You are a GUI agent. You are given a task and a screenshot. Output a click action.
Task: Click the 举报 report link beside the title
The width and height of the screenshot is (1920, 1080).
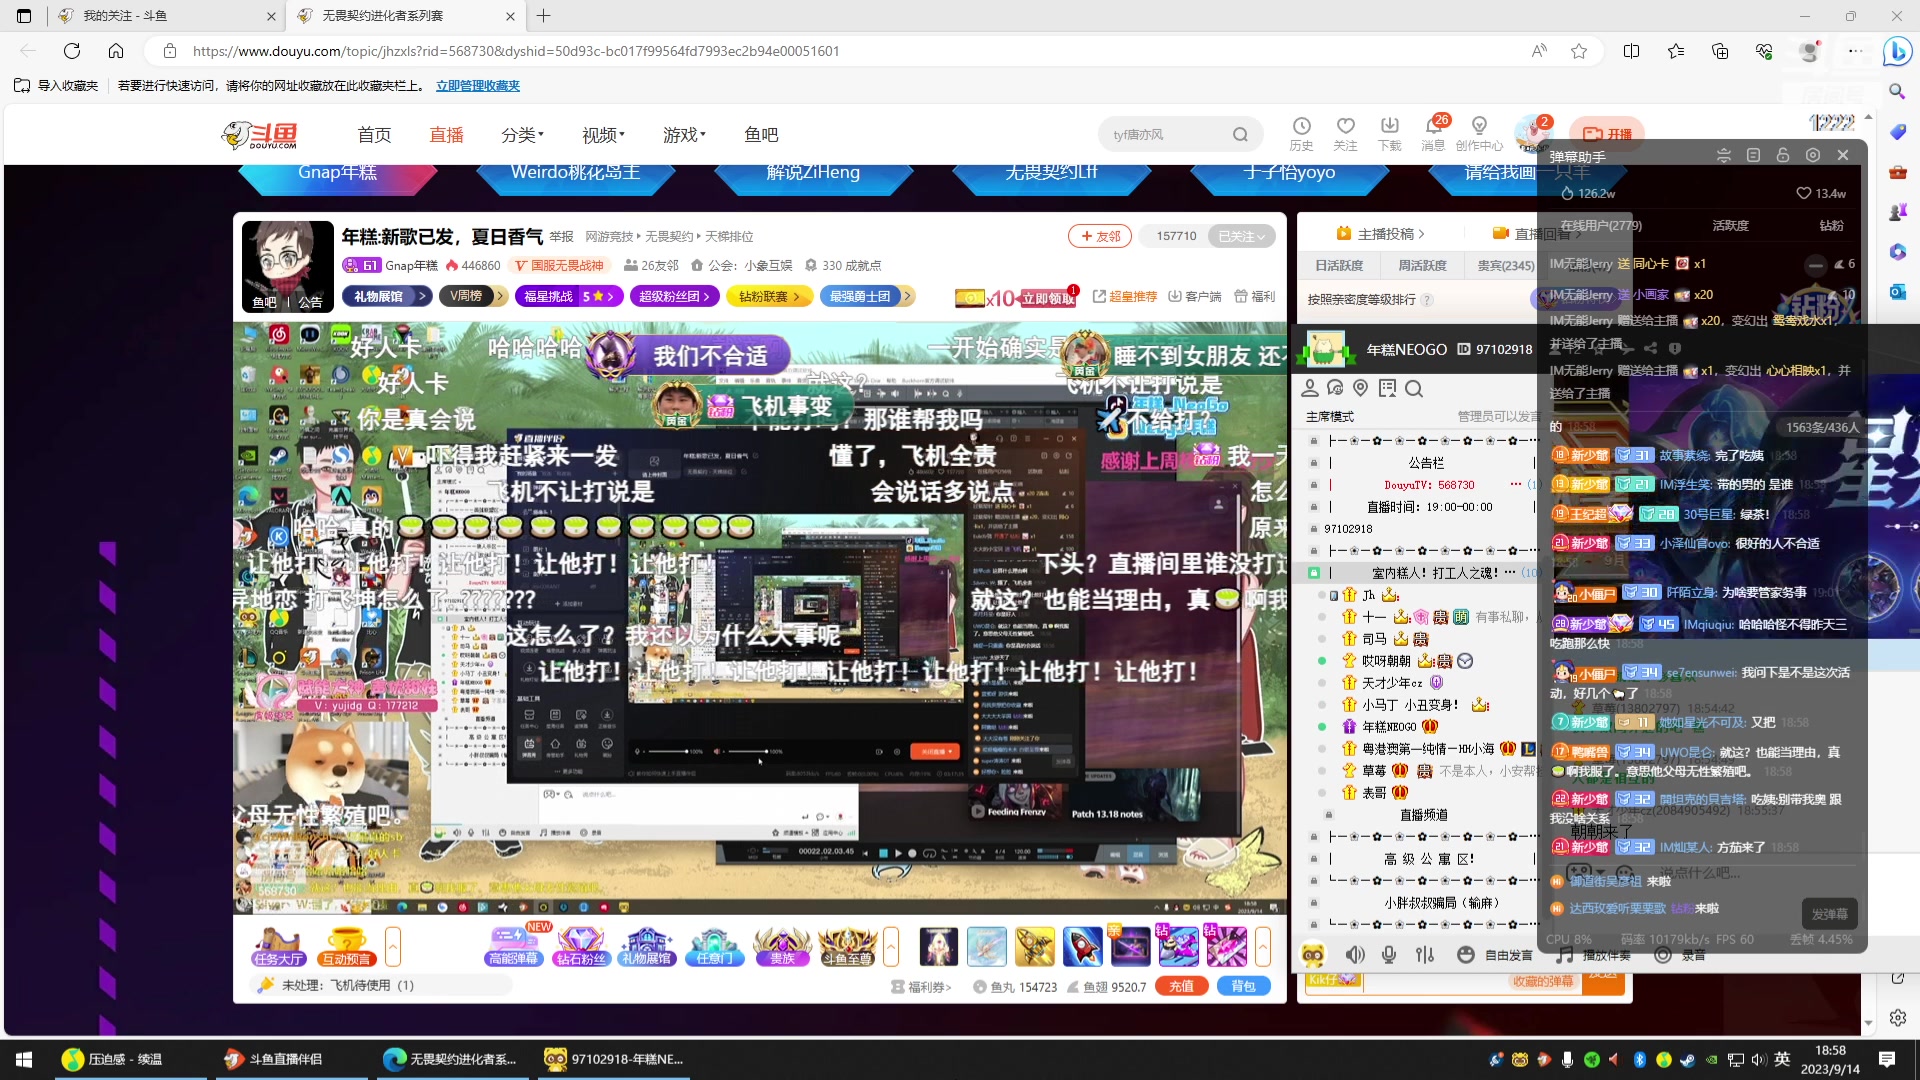561,237
